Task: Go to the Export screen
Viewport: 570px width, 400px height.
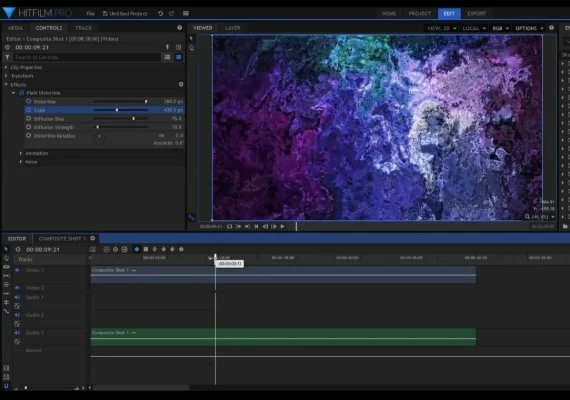Action: 477,13
